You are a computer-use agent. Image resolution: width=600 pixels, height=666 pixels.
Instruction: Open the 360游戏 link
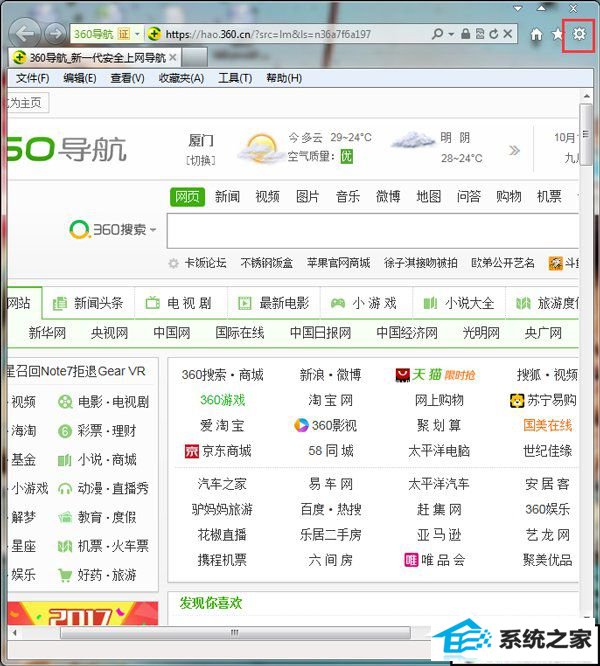223,400
